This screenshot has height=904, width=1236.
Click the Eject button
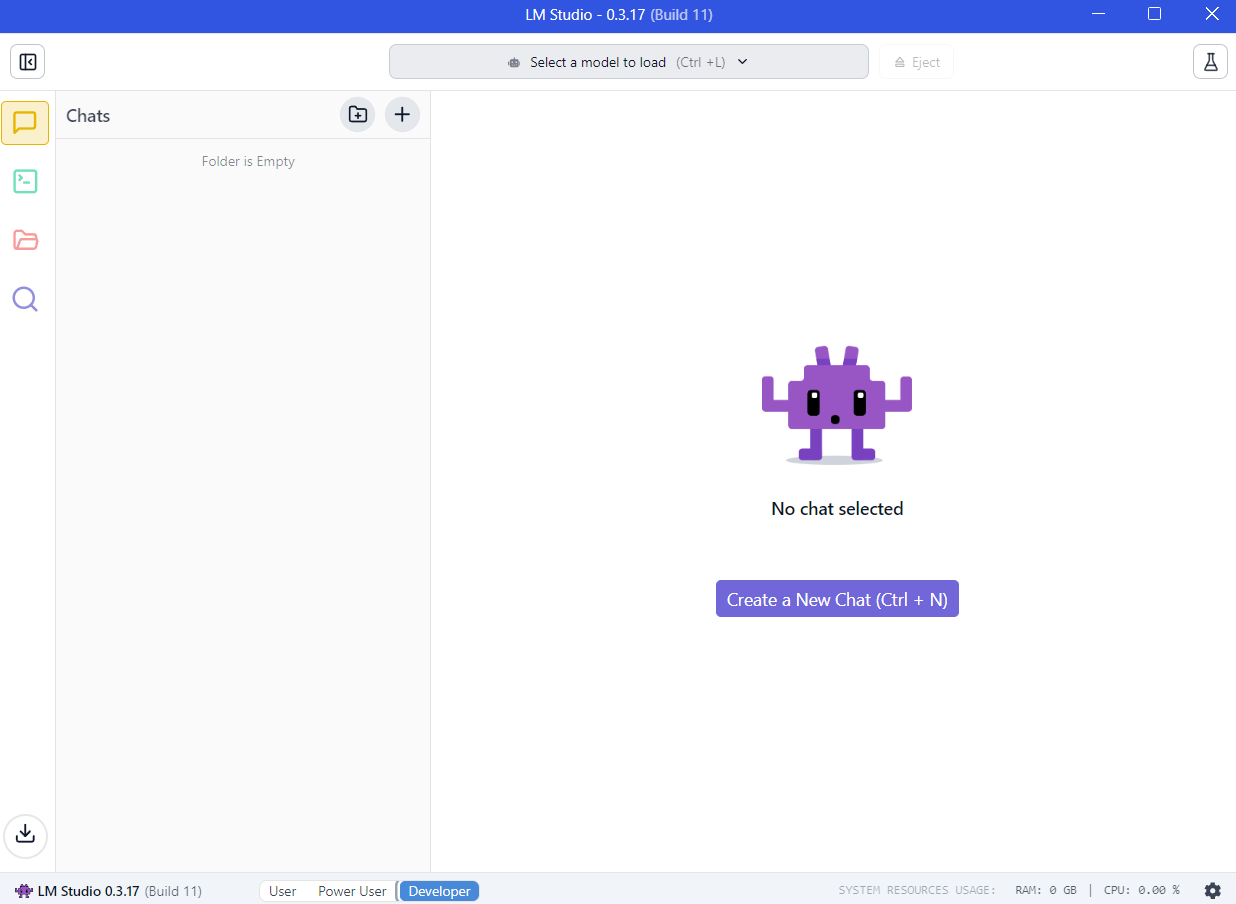(x=917, y=62)
